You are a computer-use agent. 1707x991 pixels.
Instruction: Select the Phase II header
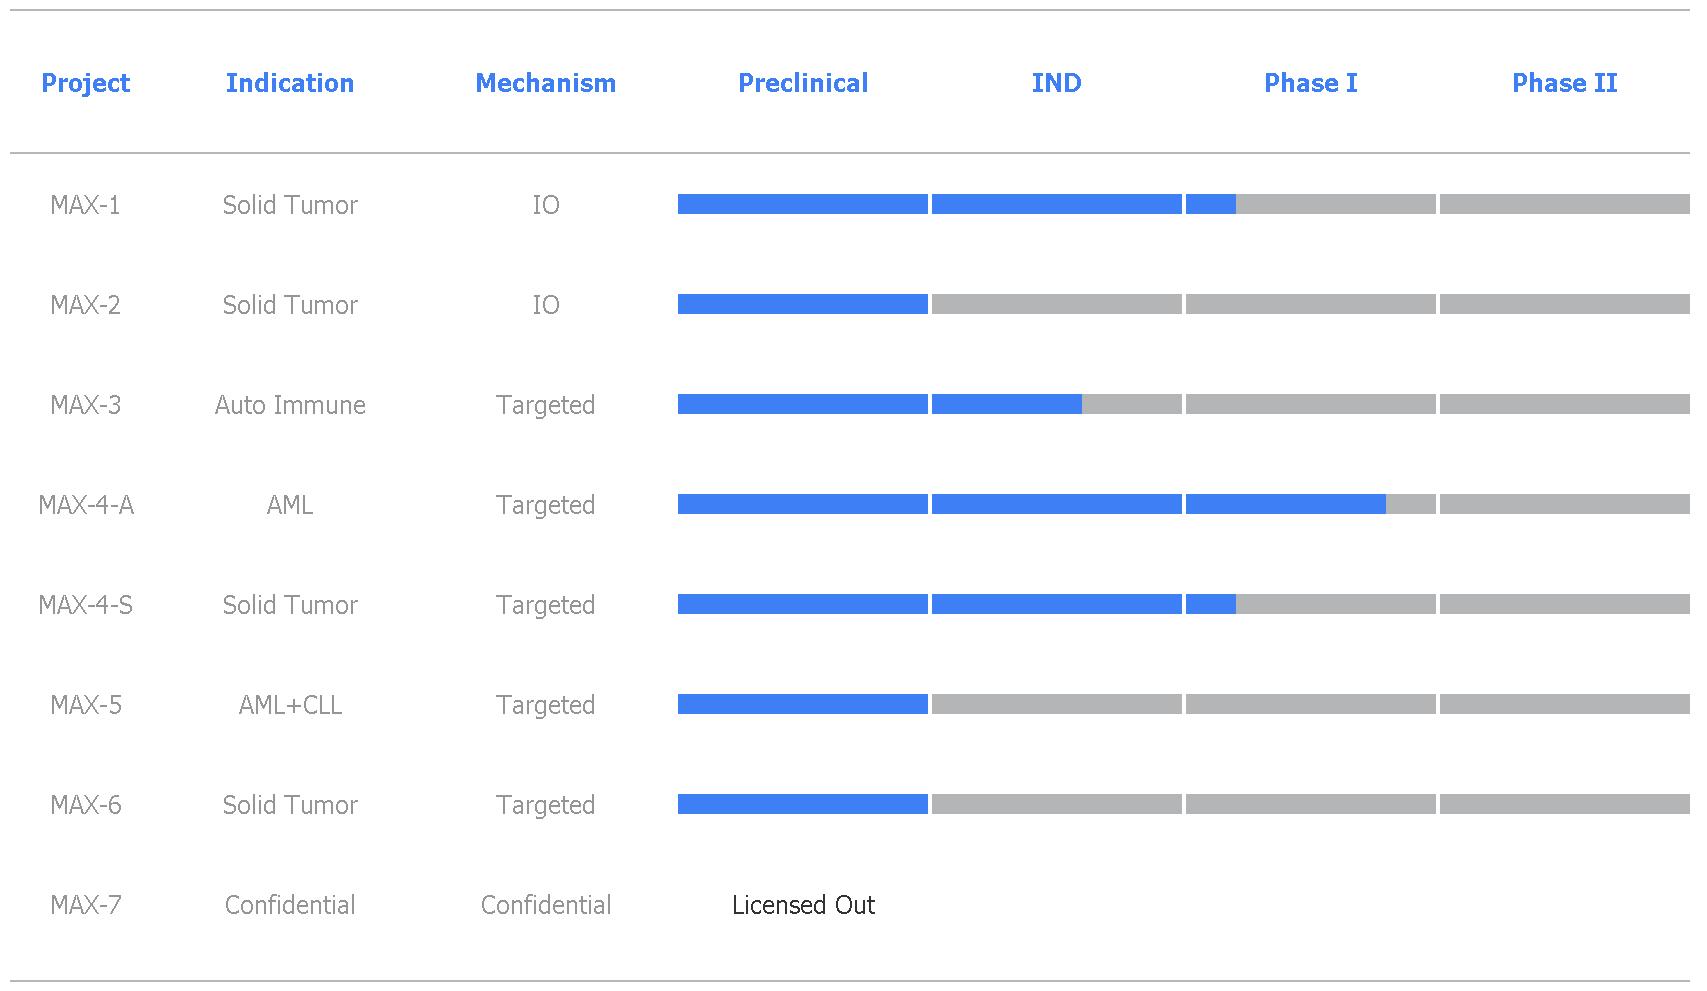pos(1565,83)
